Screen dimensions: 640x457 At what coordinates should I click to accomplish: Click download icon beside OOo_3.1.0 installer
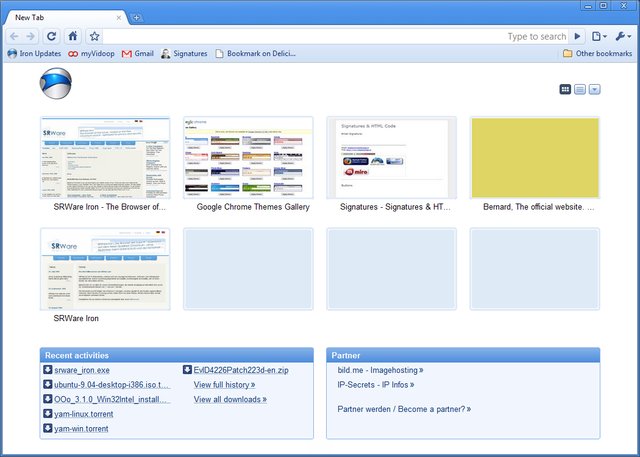tap(48, 399)
